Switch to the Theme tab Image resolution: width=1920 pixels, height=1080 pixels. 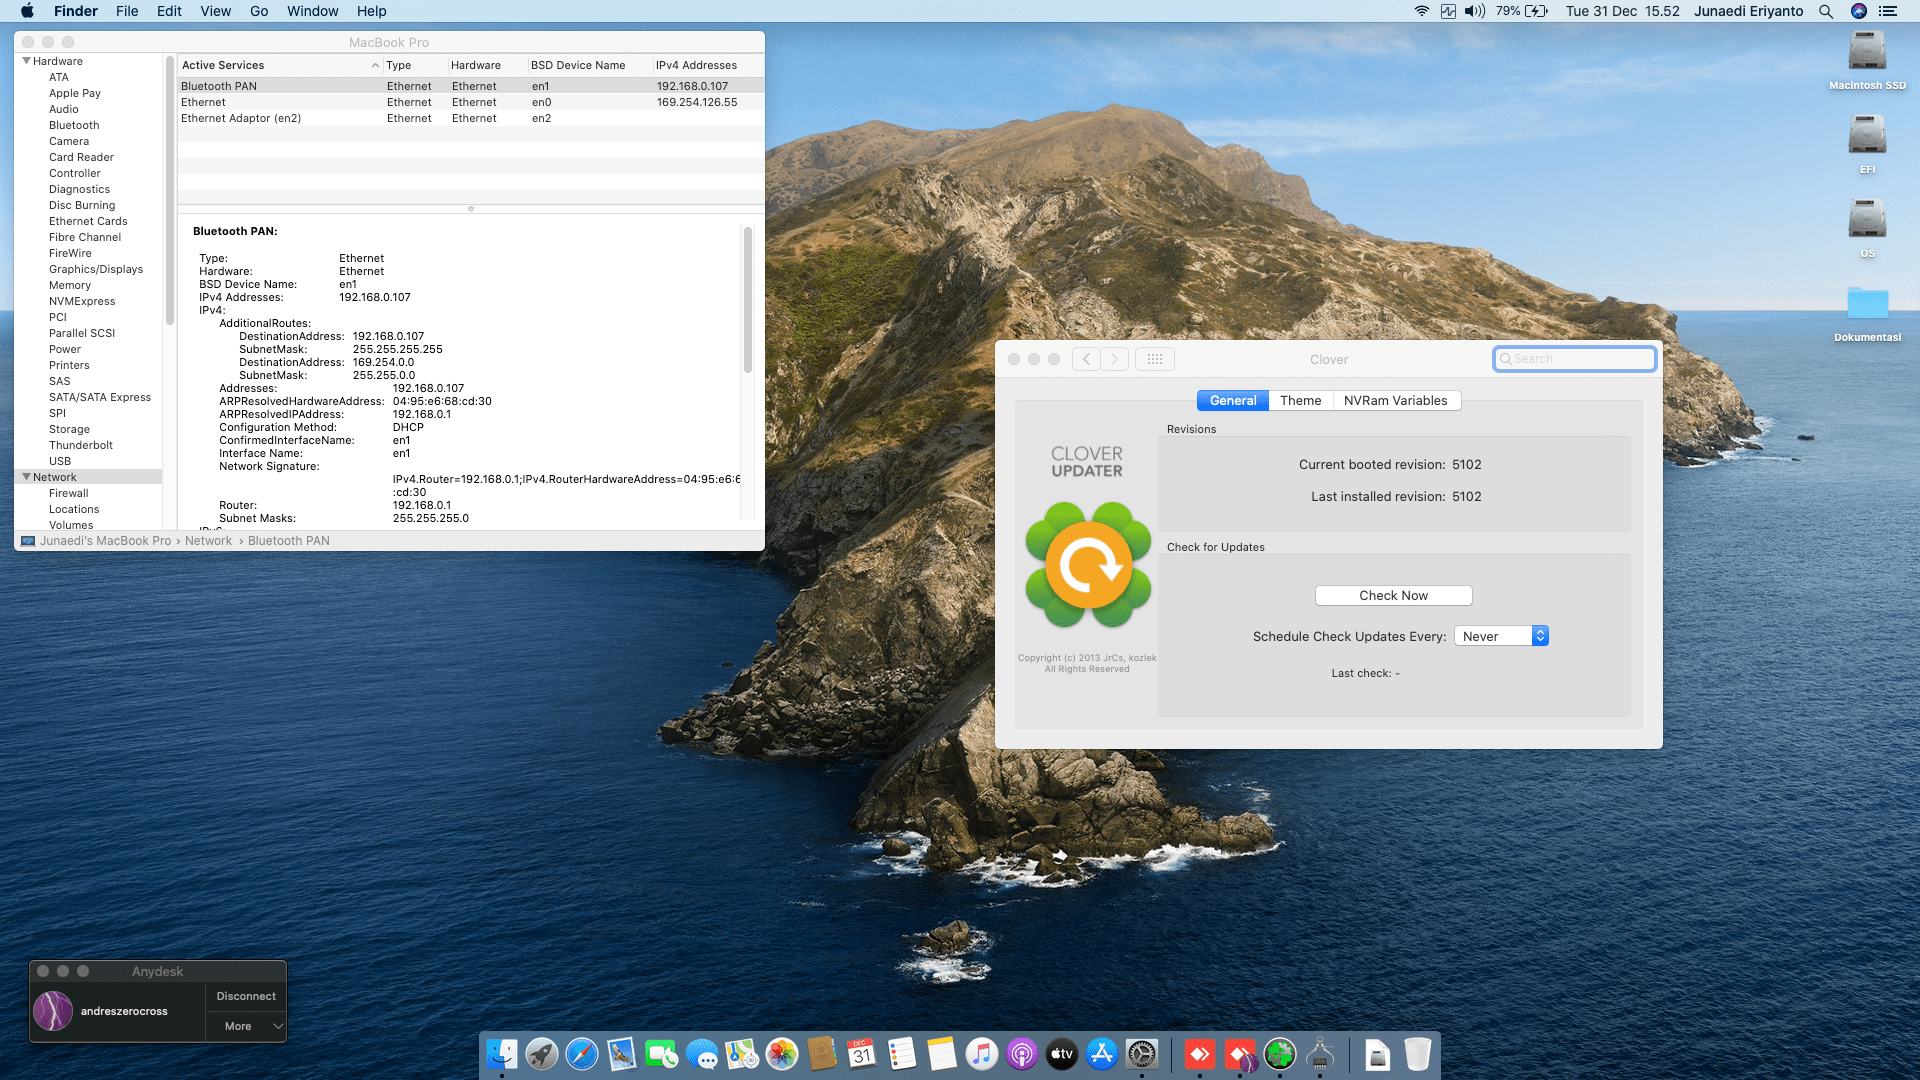[1300, 400]
